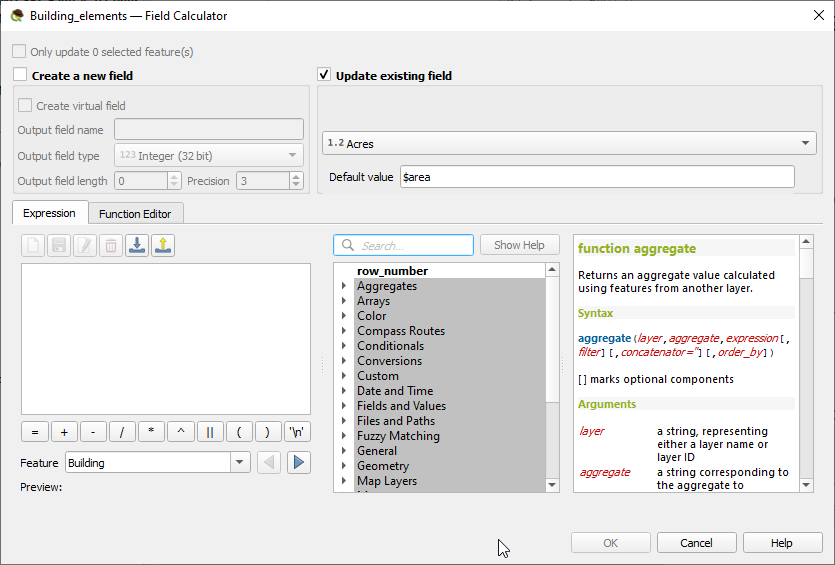Viewport: 835px width, 565px height.
Task: Expand the Geometry function group
Action: pos(344,465)
